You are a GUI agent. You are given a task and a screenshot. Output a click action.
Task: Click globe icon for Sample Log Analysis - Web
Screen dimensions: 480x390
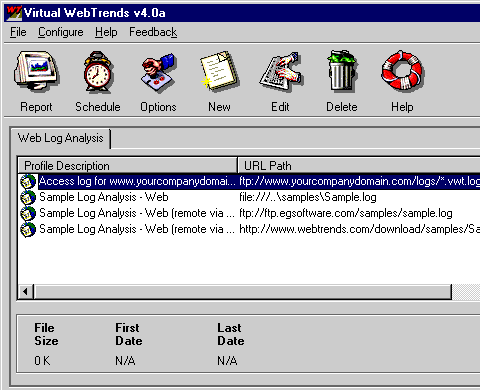point(28,197)
